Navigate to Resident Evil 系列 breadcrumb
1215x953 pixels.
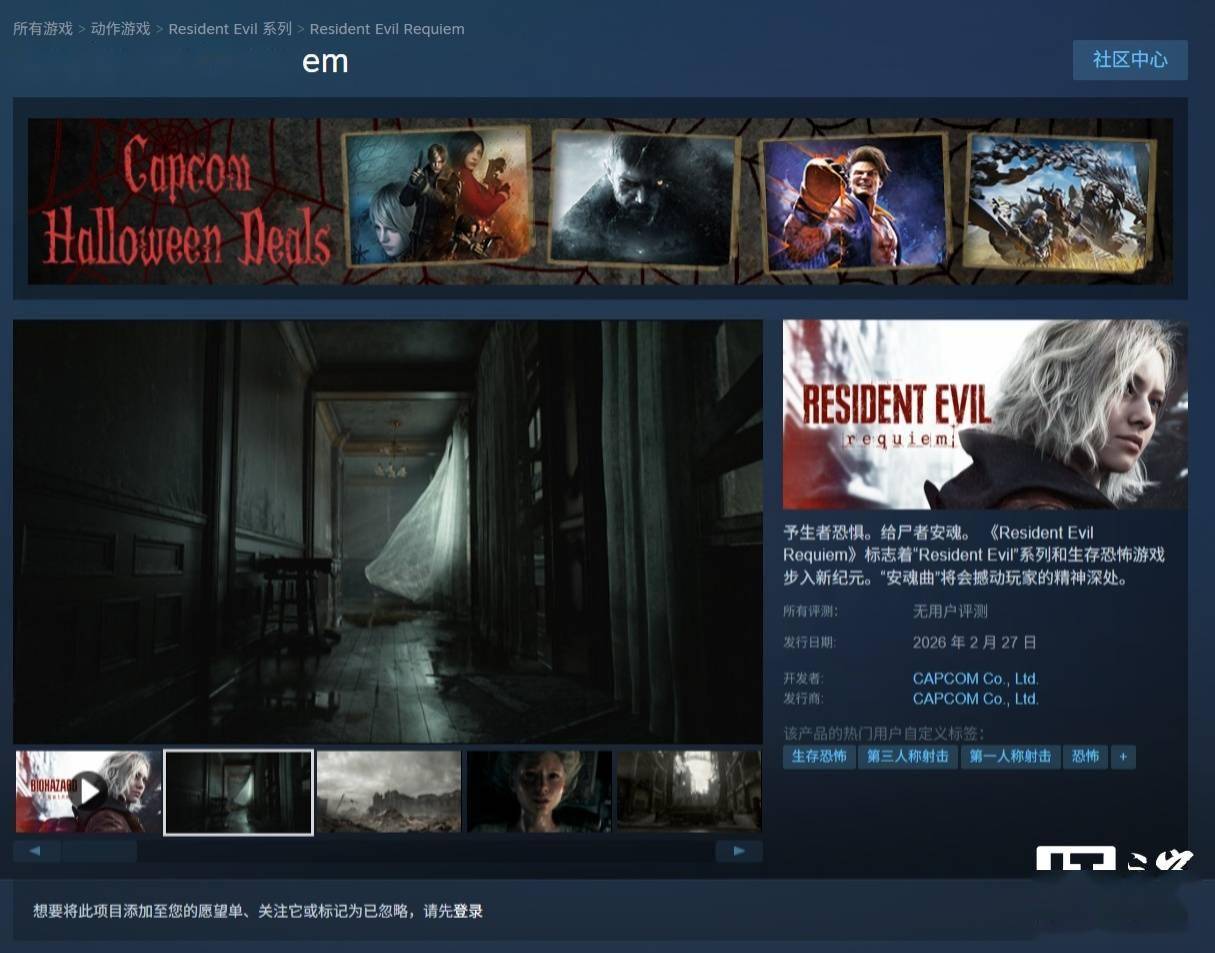point(230,29)
